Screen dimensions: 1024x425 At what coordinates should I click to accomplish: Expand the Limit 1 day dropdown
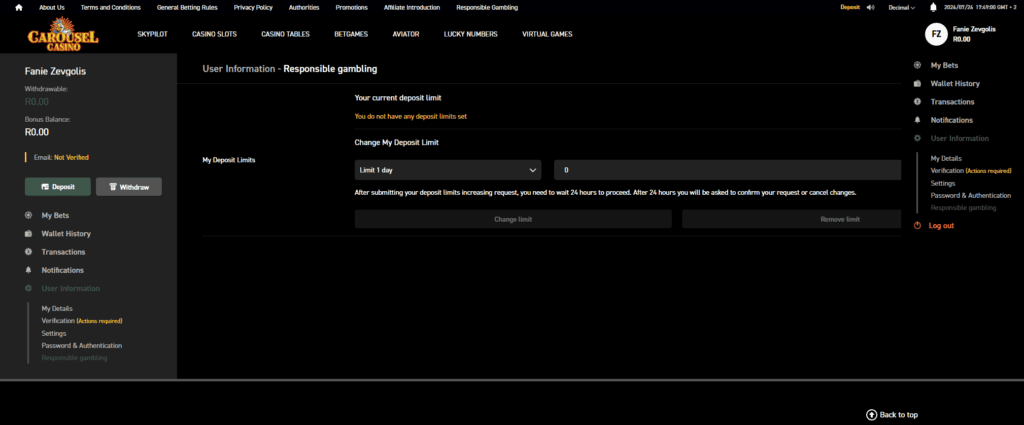448,170
